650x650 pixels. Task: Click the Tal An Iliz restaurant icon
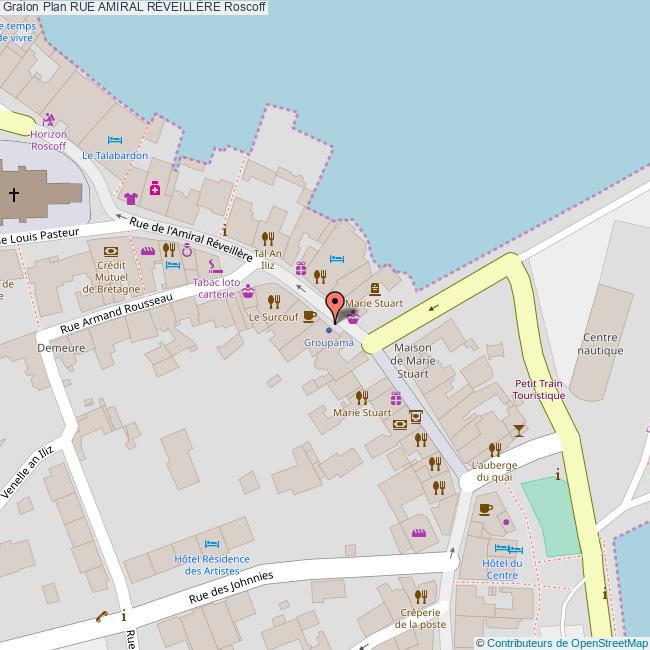267,238
